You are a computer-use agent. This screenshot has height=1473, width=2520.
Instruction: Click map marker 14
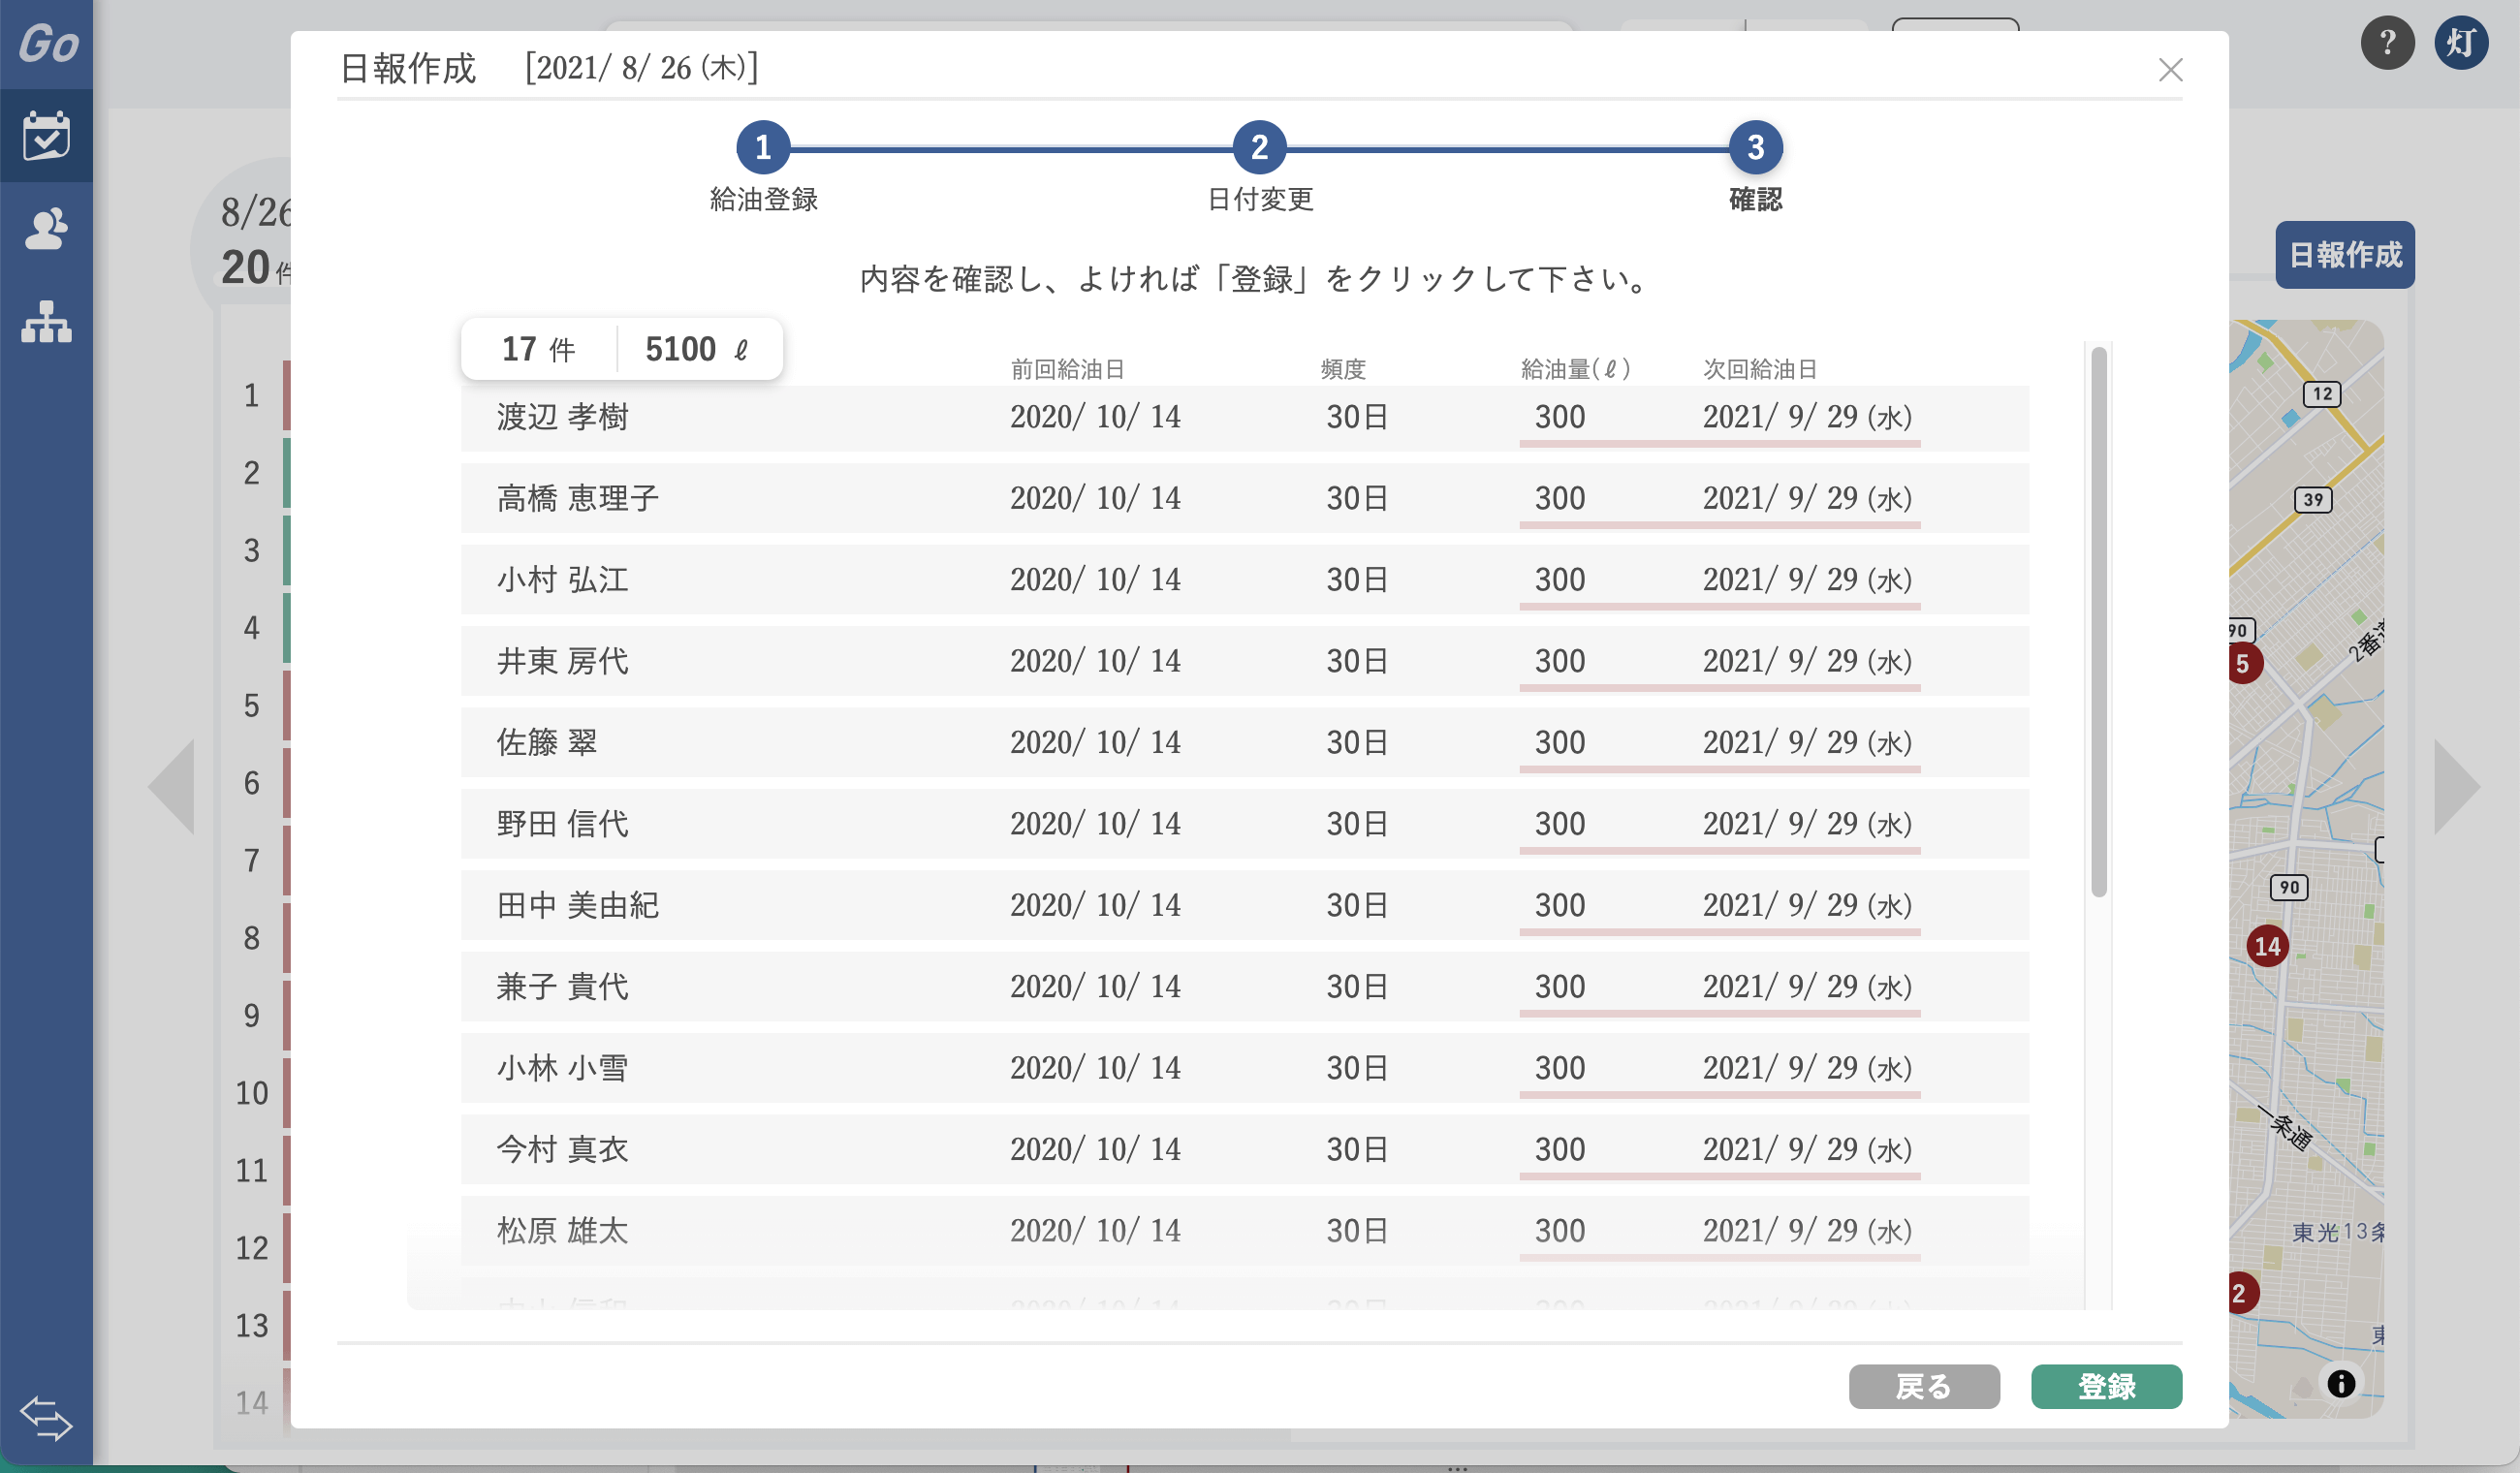(2267, 946)
